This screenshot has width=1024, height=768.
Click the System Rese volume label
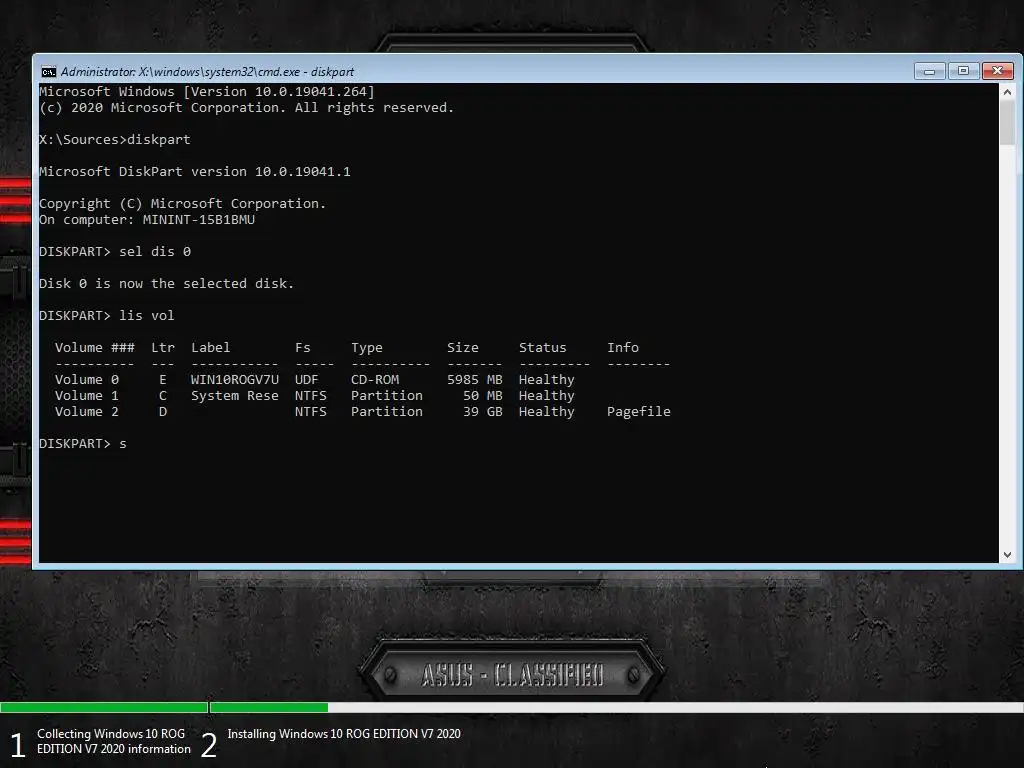click(234, 396)
